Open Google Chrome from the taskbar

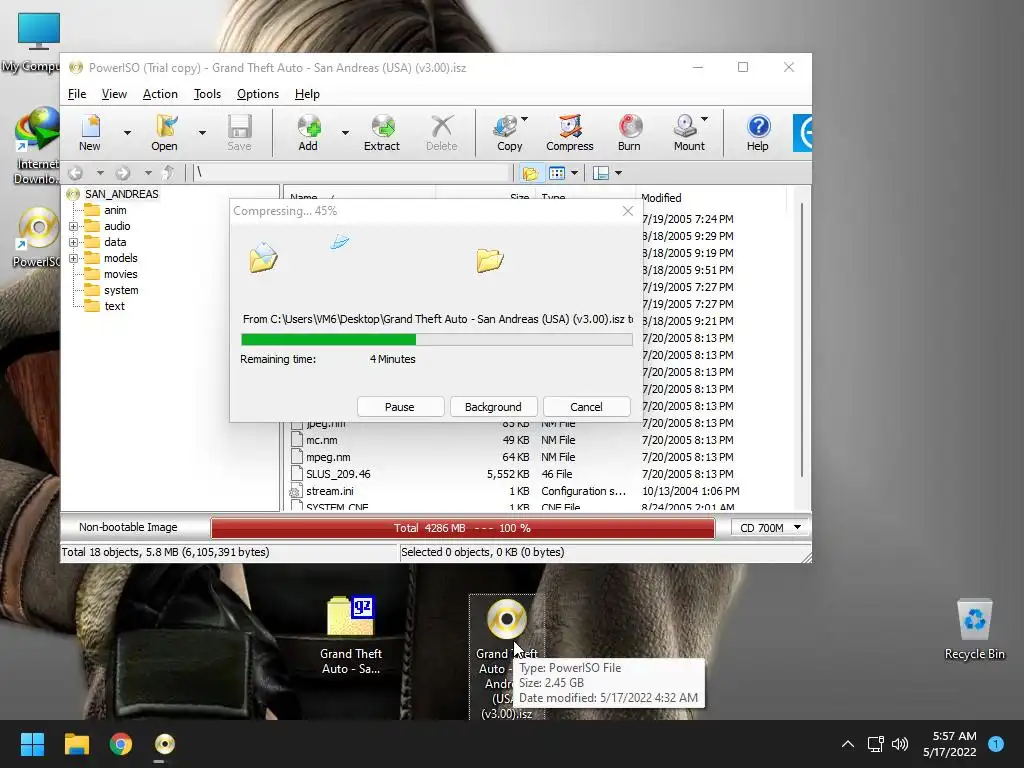click(x=121, y=744)
